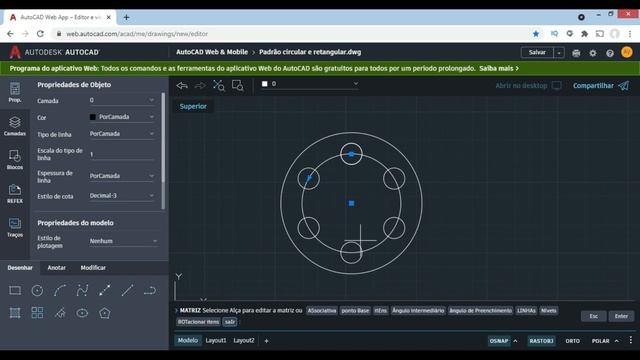The height and width of the screenshot is (360, 640).
Task: Expand OSNAP settings caret
Action: tap(516, 341)
